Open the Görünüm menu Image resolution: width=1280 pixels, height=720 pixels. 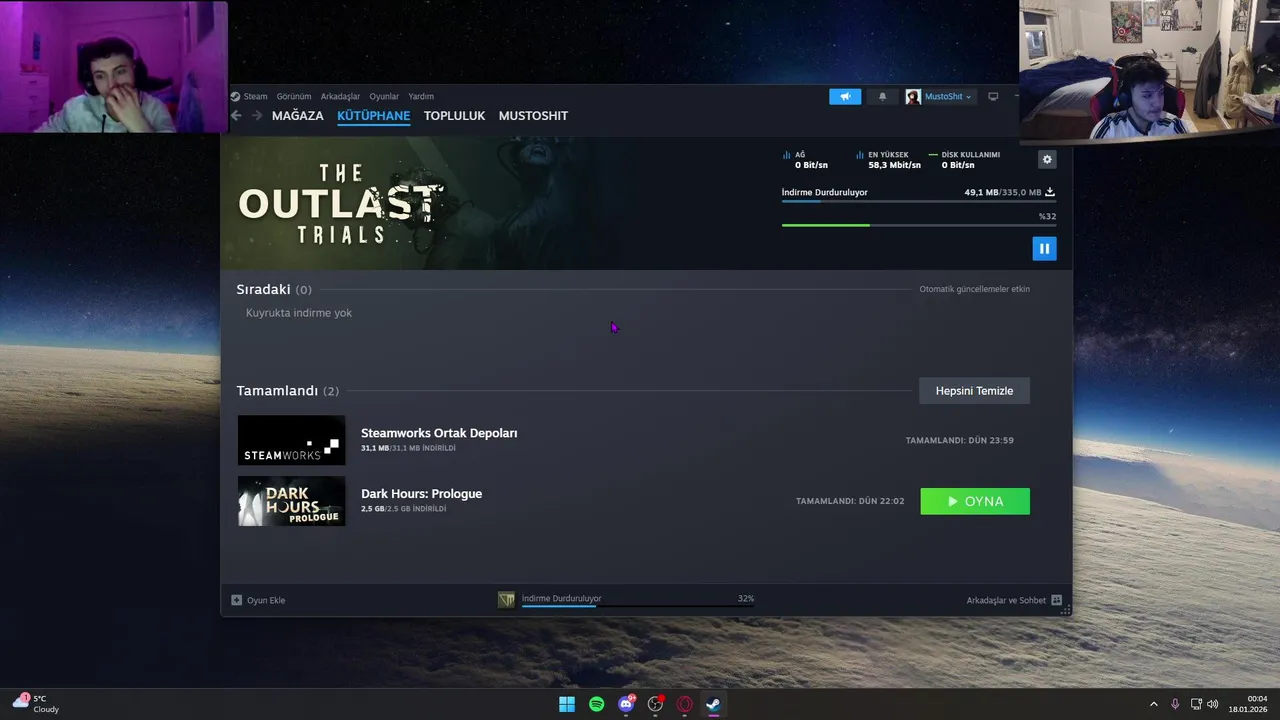pyautogui.click(x=294, y=97)
